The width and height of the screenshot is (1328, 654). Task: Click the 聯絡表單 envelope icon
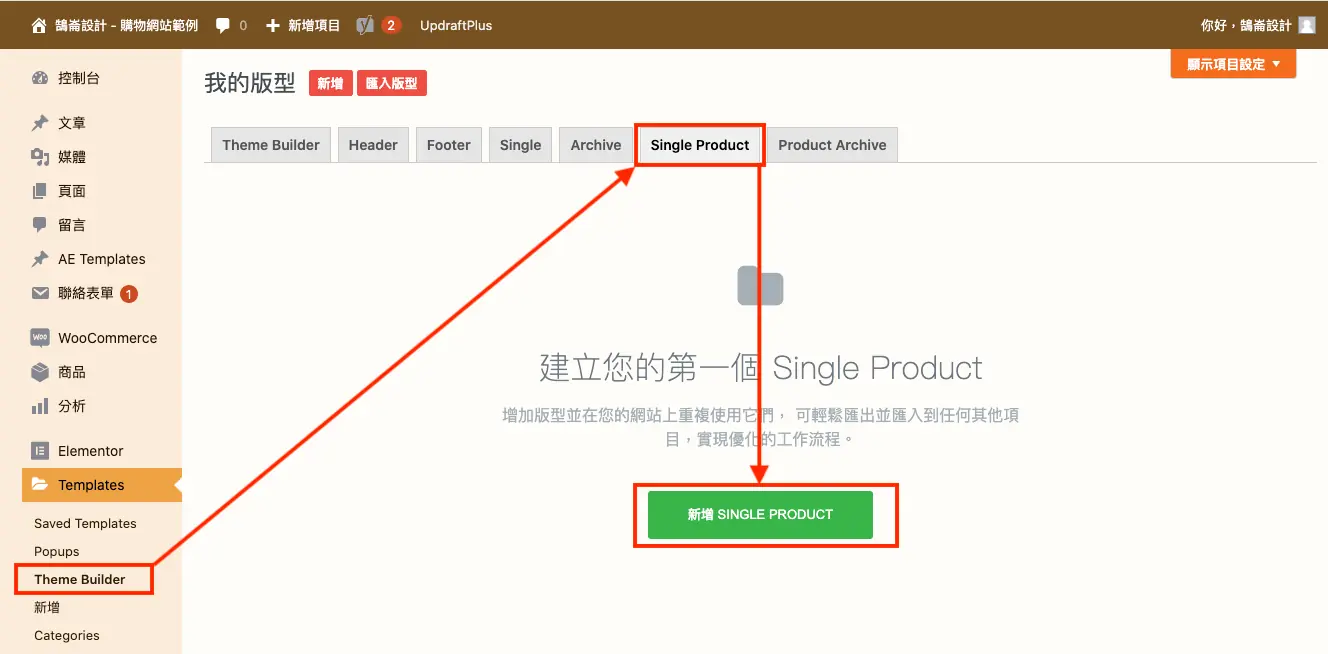coord(40,293)
